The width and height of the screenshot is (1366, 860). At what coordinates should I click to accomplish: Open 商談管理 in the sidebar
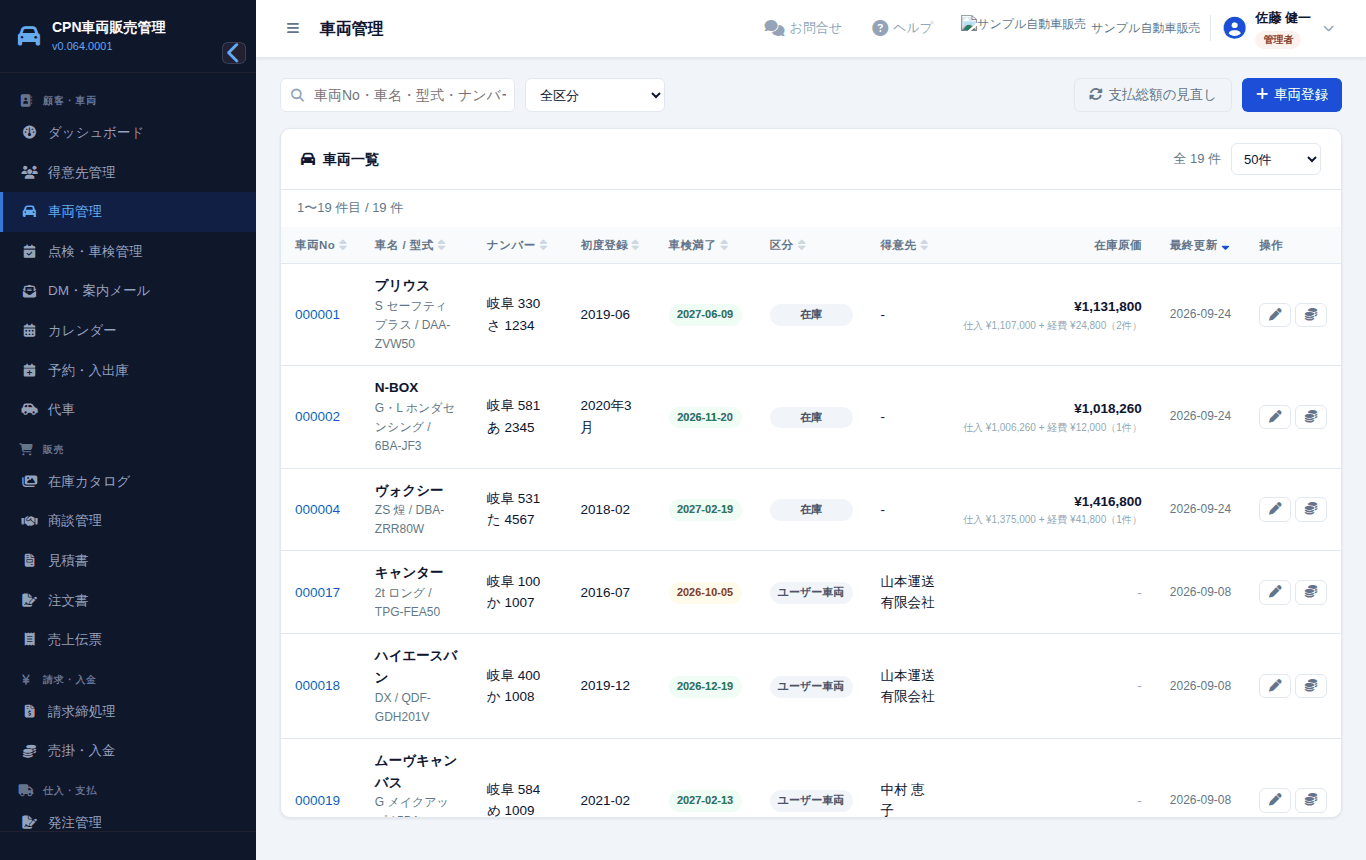point(128,520)
